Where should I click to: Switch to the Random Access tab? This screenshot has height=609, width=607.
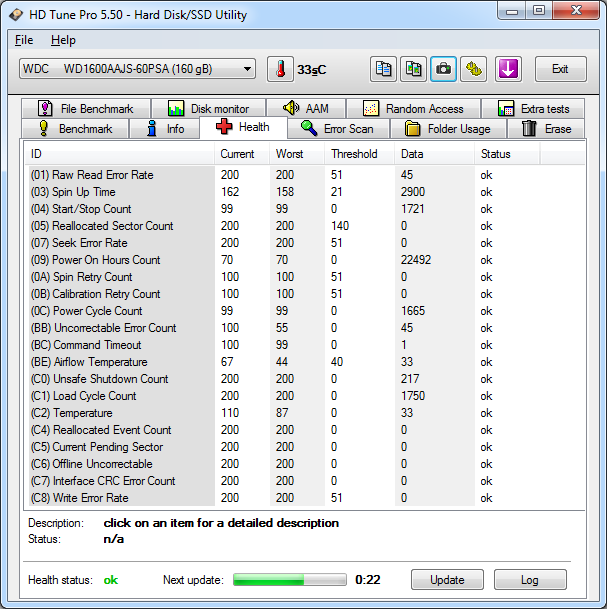pos(413,108)
